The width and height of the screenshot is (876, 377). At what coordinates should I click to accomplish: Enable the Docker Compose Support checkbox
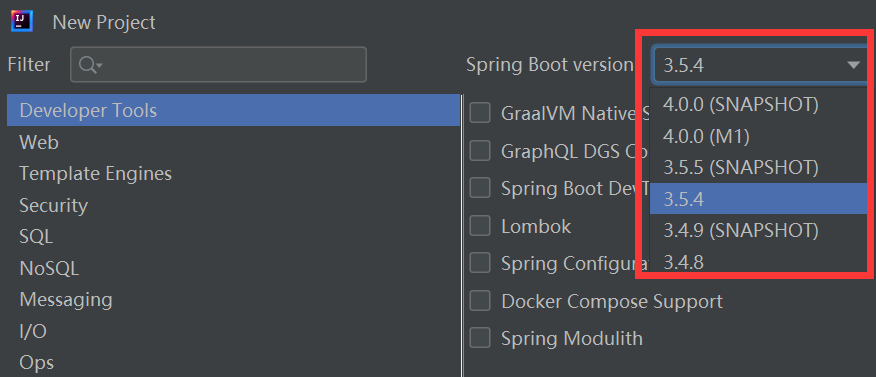point(479,300)
